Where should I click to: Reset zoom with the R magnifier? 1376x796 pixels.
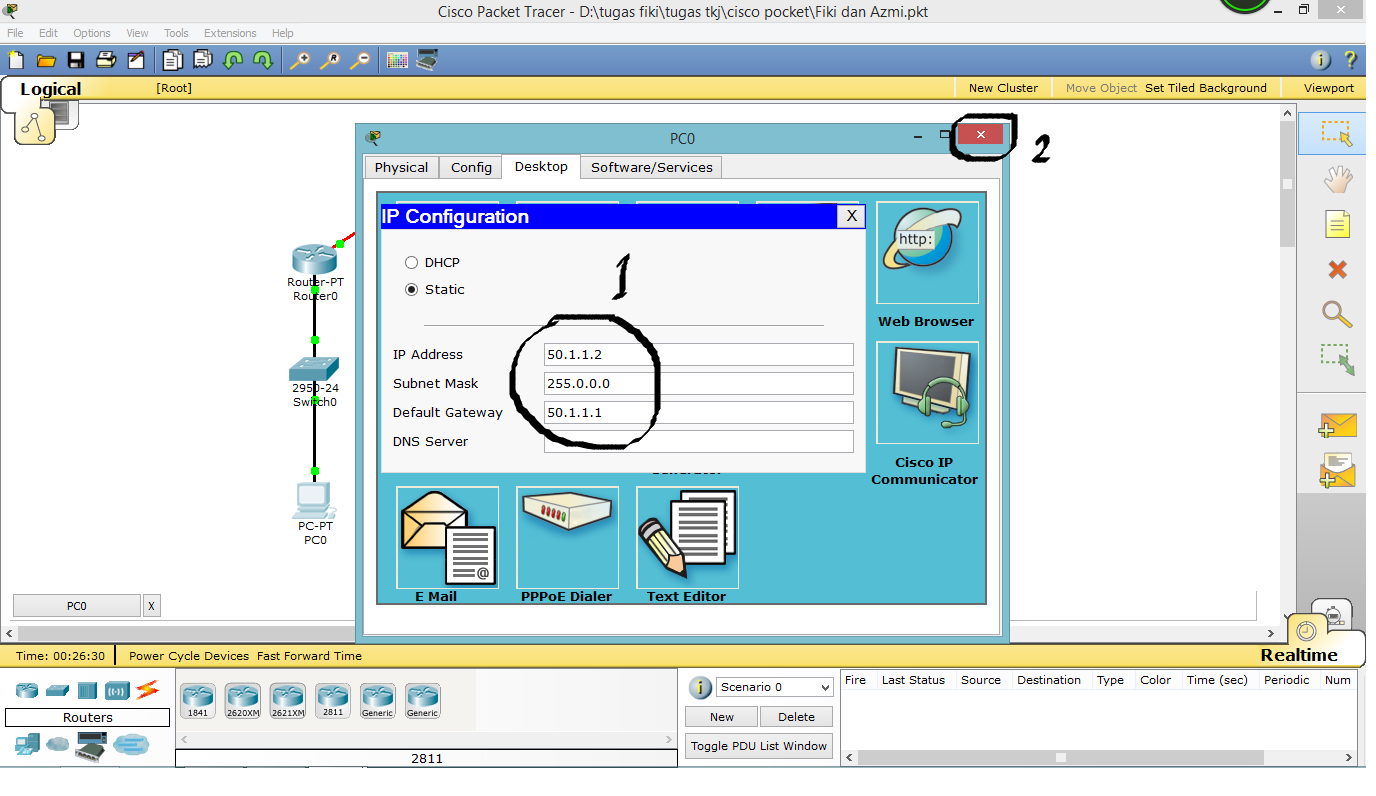point(329,60)
